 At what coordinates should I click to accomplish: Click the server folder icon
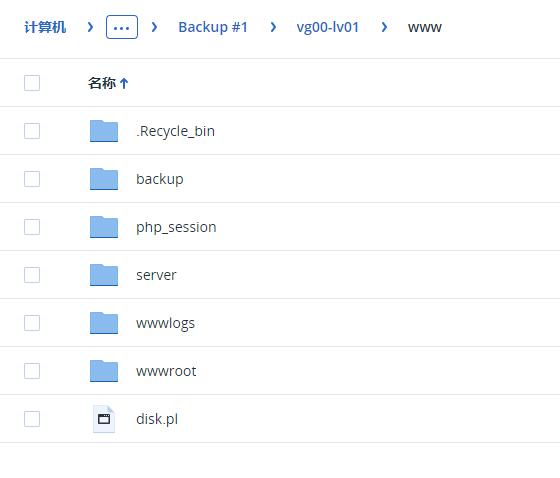point(104,275)
